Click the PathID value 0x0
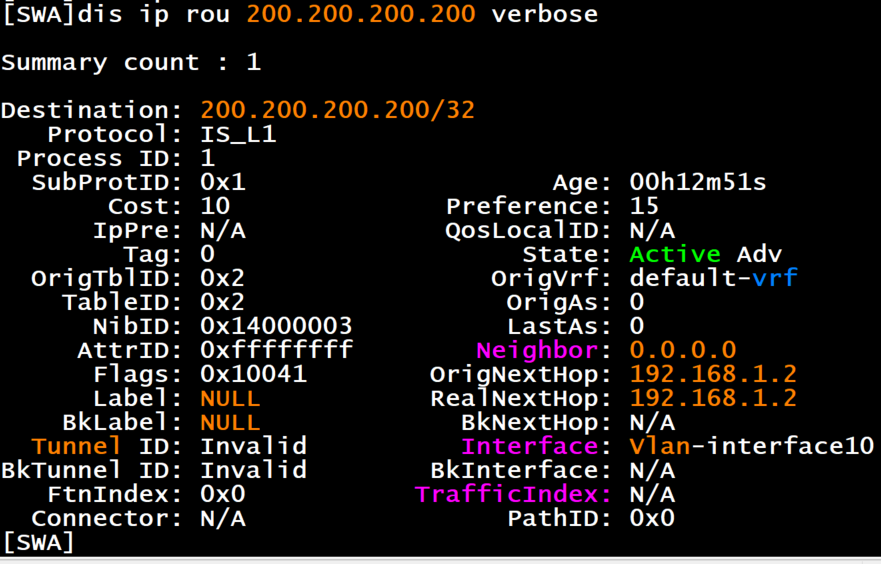 (x=652, y=519)
